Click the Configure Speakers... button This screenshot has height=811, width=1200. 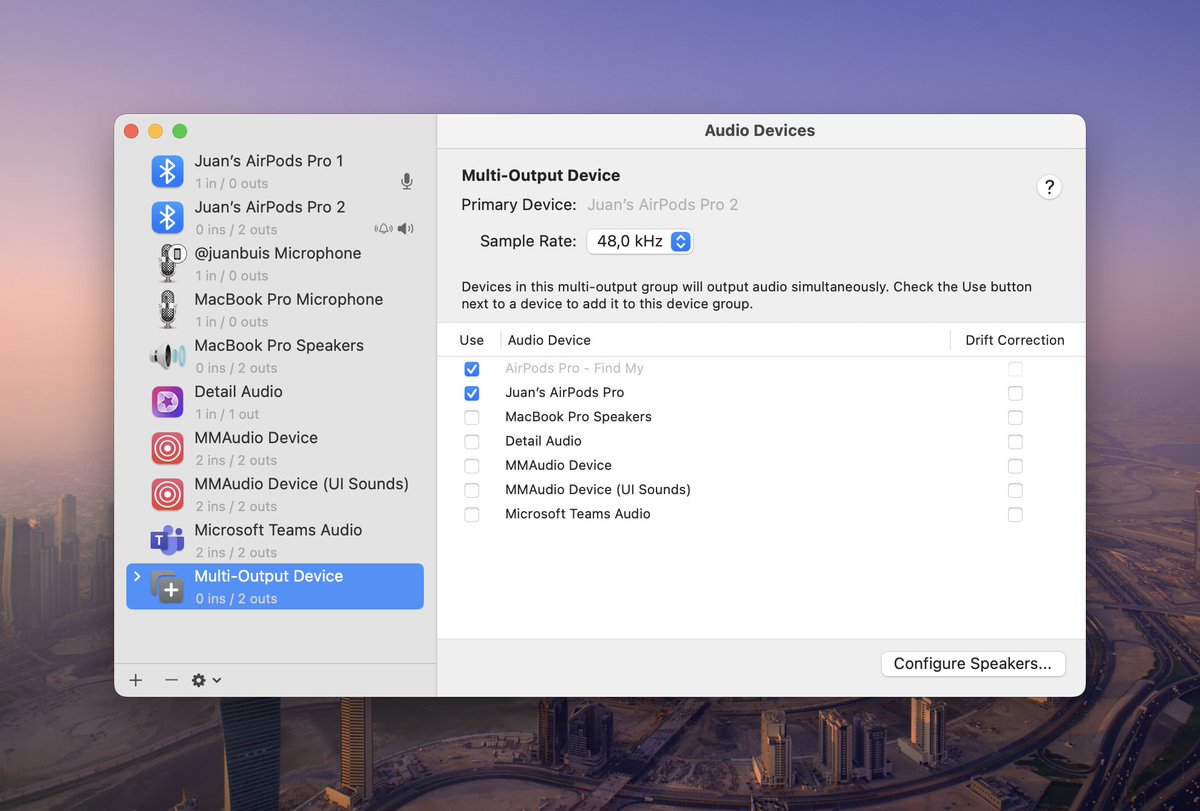pyautogui.click(x=973, y=663)
